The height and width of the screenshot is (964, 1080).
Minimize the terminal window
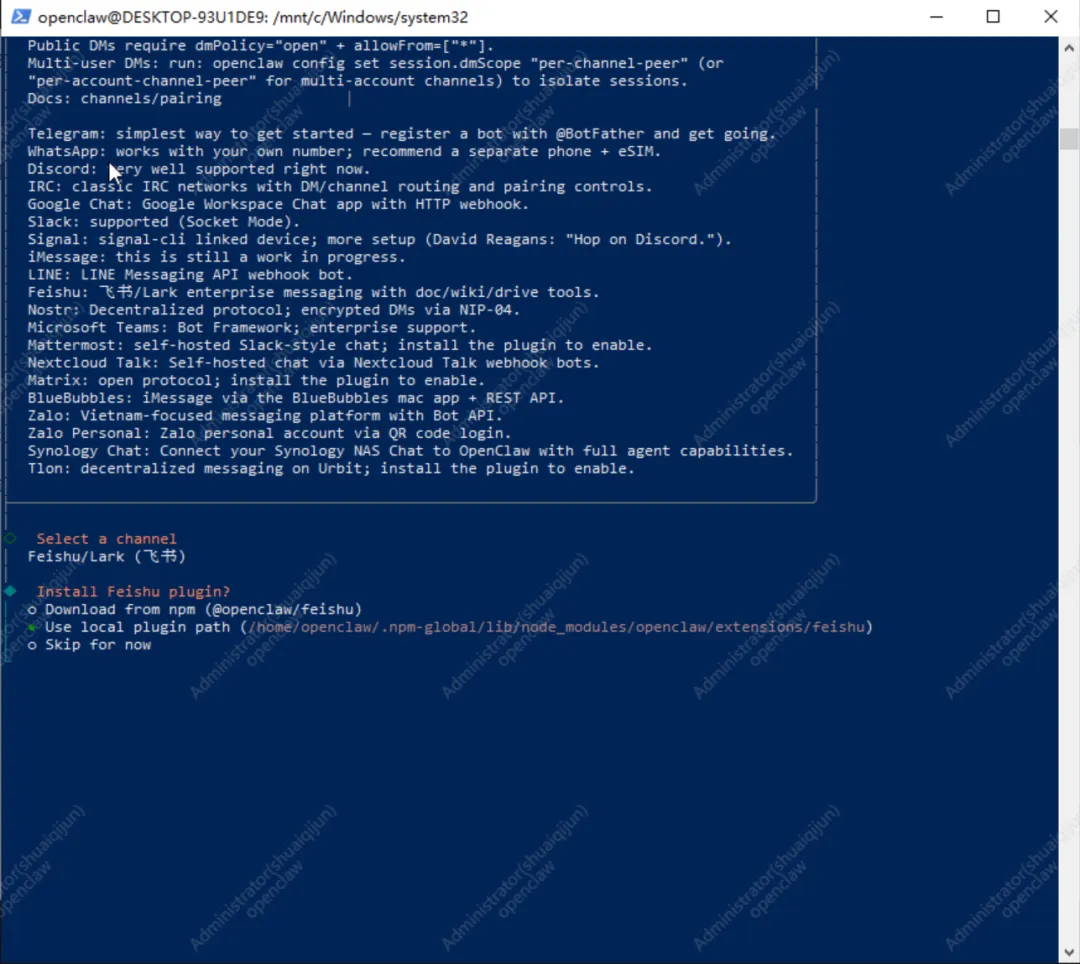pyautogui.click(x=936, y=17)
